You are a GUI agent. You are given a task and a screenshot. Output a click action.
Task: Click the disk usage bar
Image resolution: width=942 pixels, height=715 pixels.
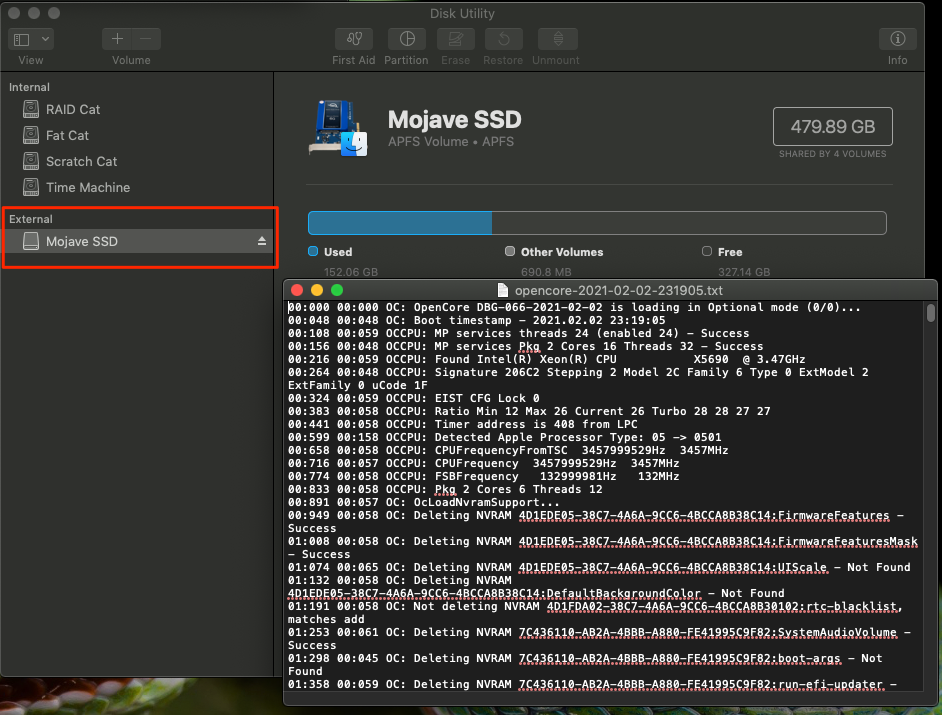pyautogui.click(x=597, y=223)
